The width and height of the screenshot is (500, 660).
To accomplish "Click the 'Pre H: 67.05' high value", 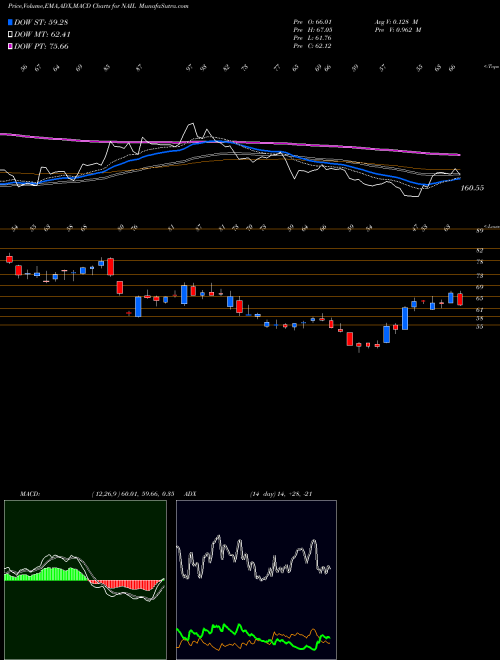I will (312, 30).
